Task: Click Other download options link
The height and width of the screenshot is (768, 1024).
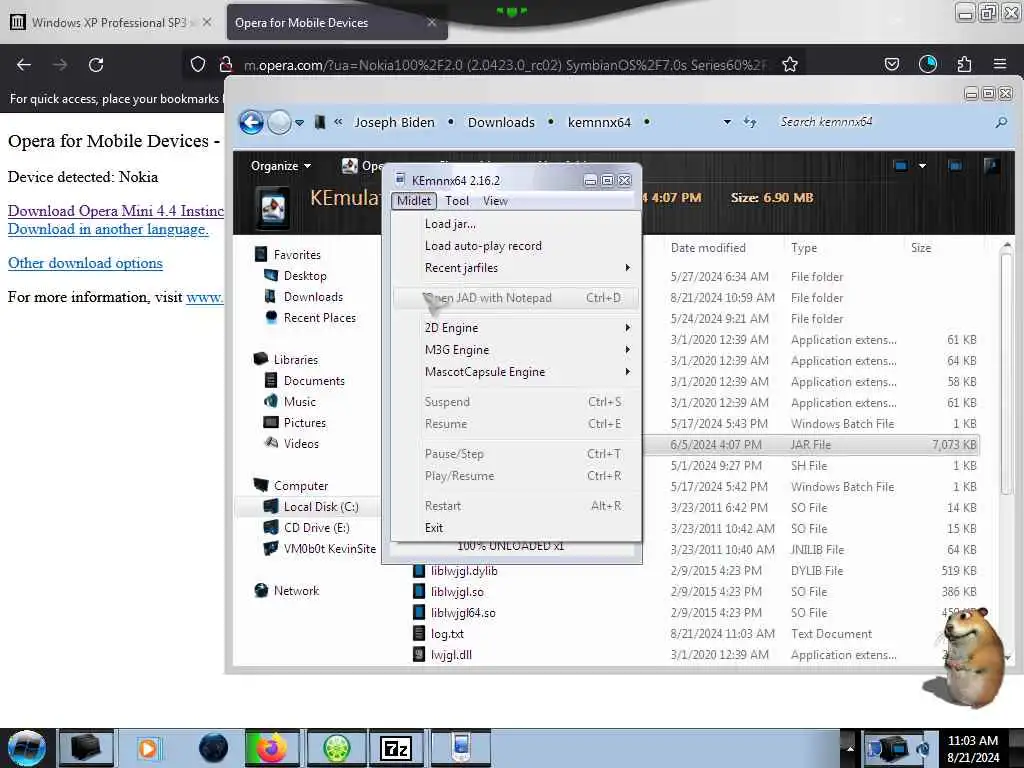Action: tap(85, 263)
